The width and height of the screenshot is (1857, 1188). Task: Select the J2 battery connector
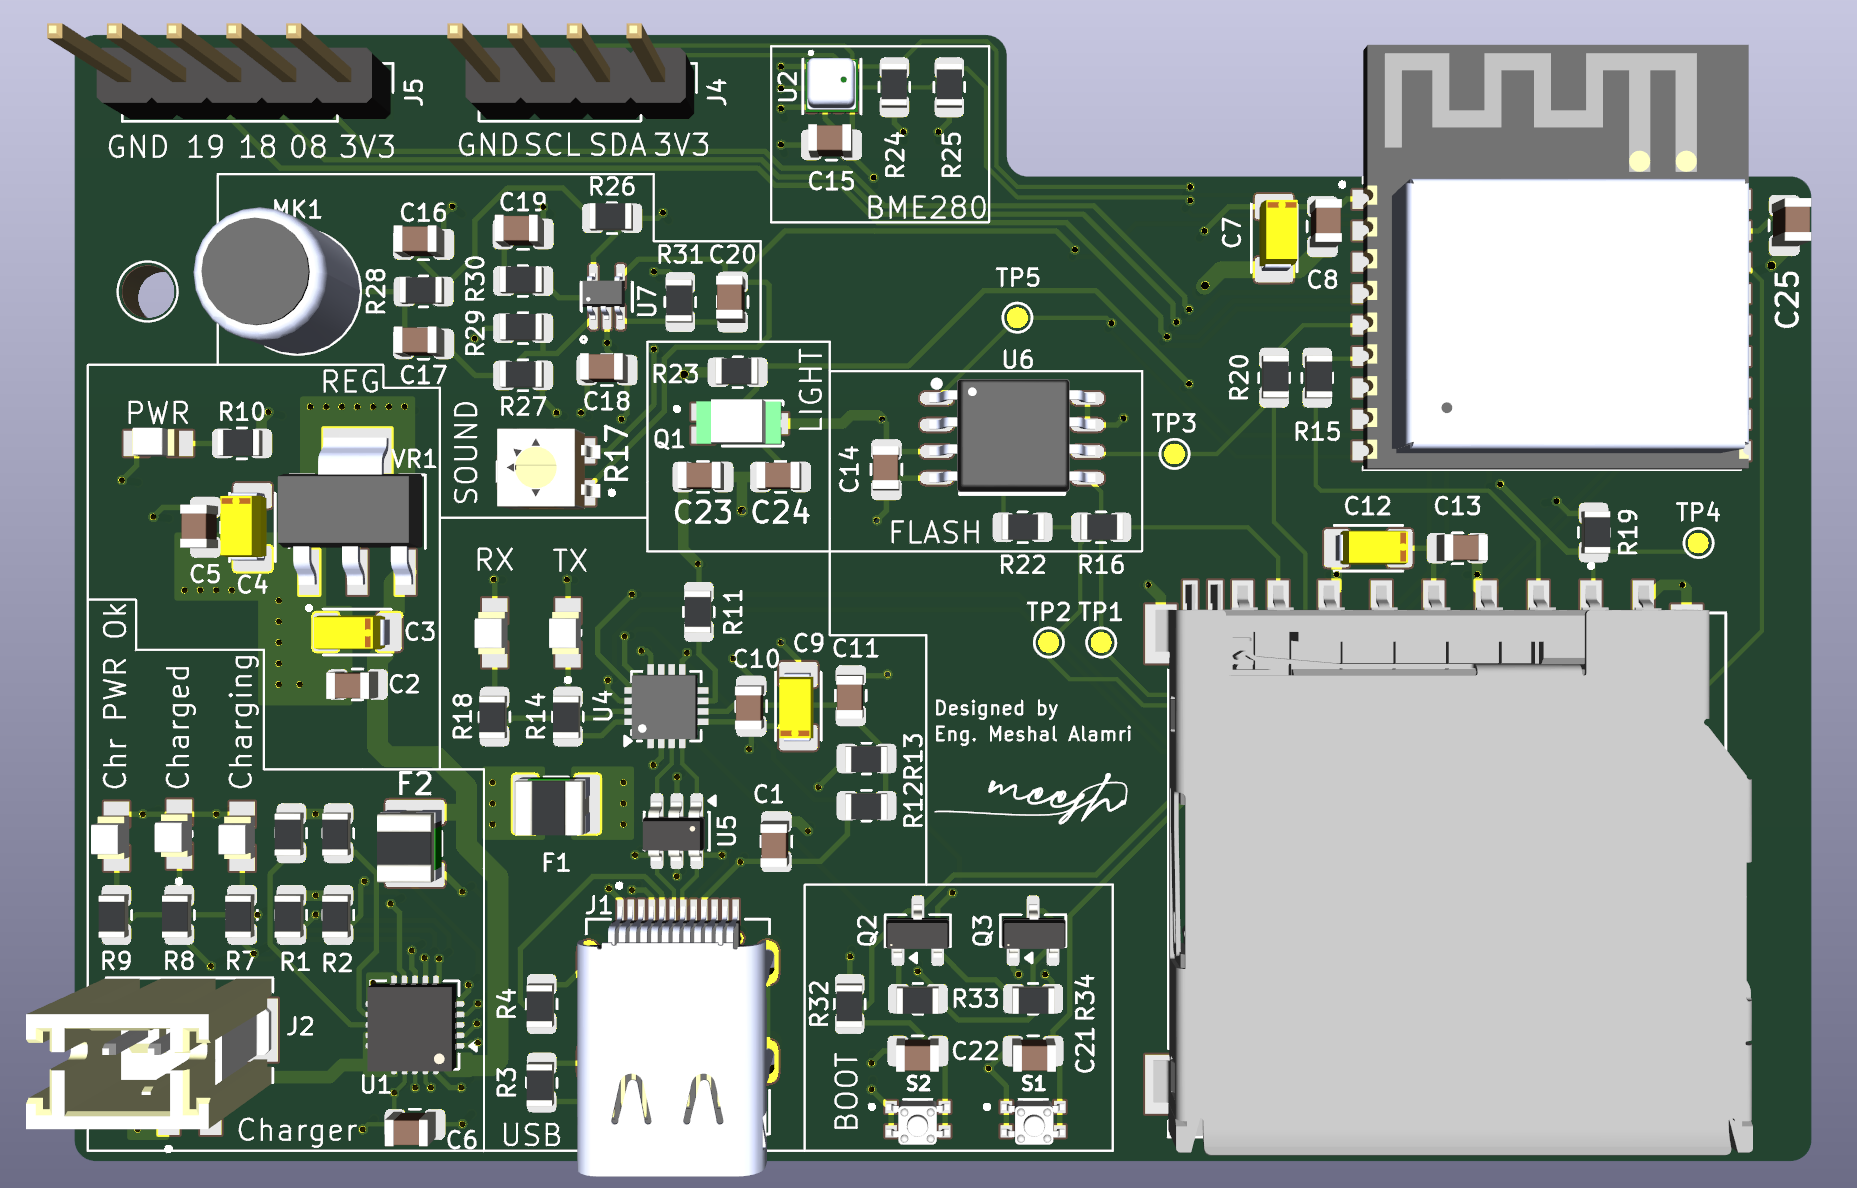click(x=150, y=1055)
